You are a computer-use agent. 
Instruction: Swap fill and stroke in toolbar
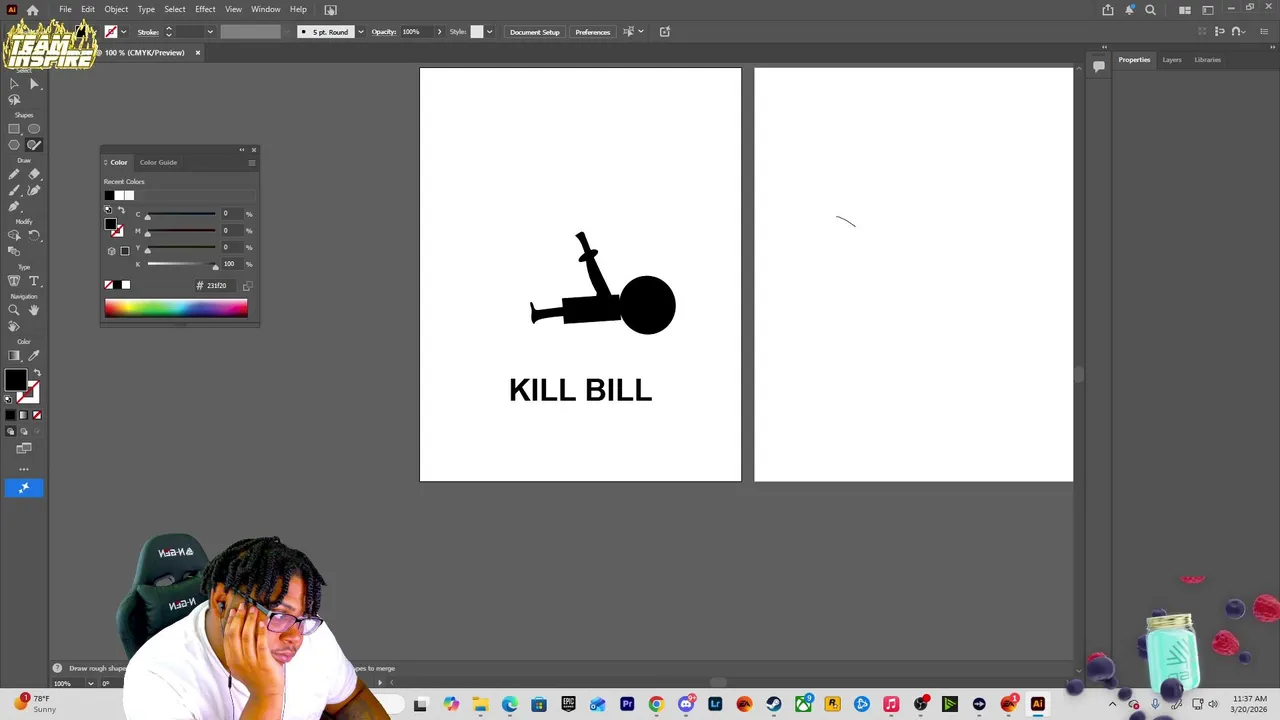coord(36,372)
